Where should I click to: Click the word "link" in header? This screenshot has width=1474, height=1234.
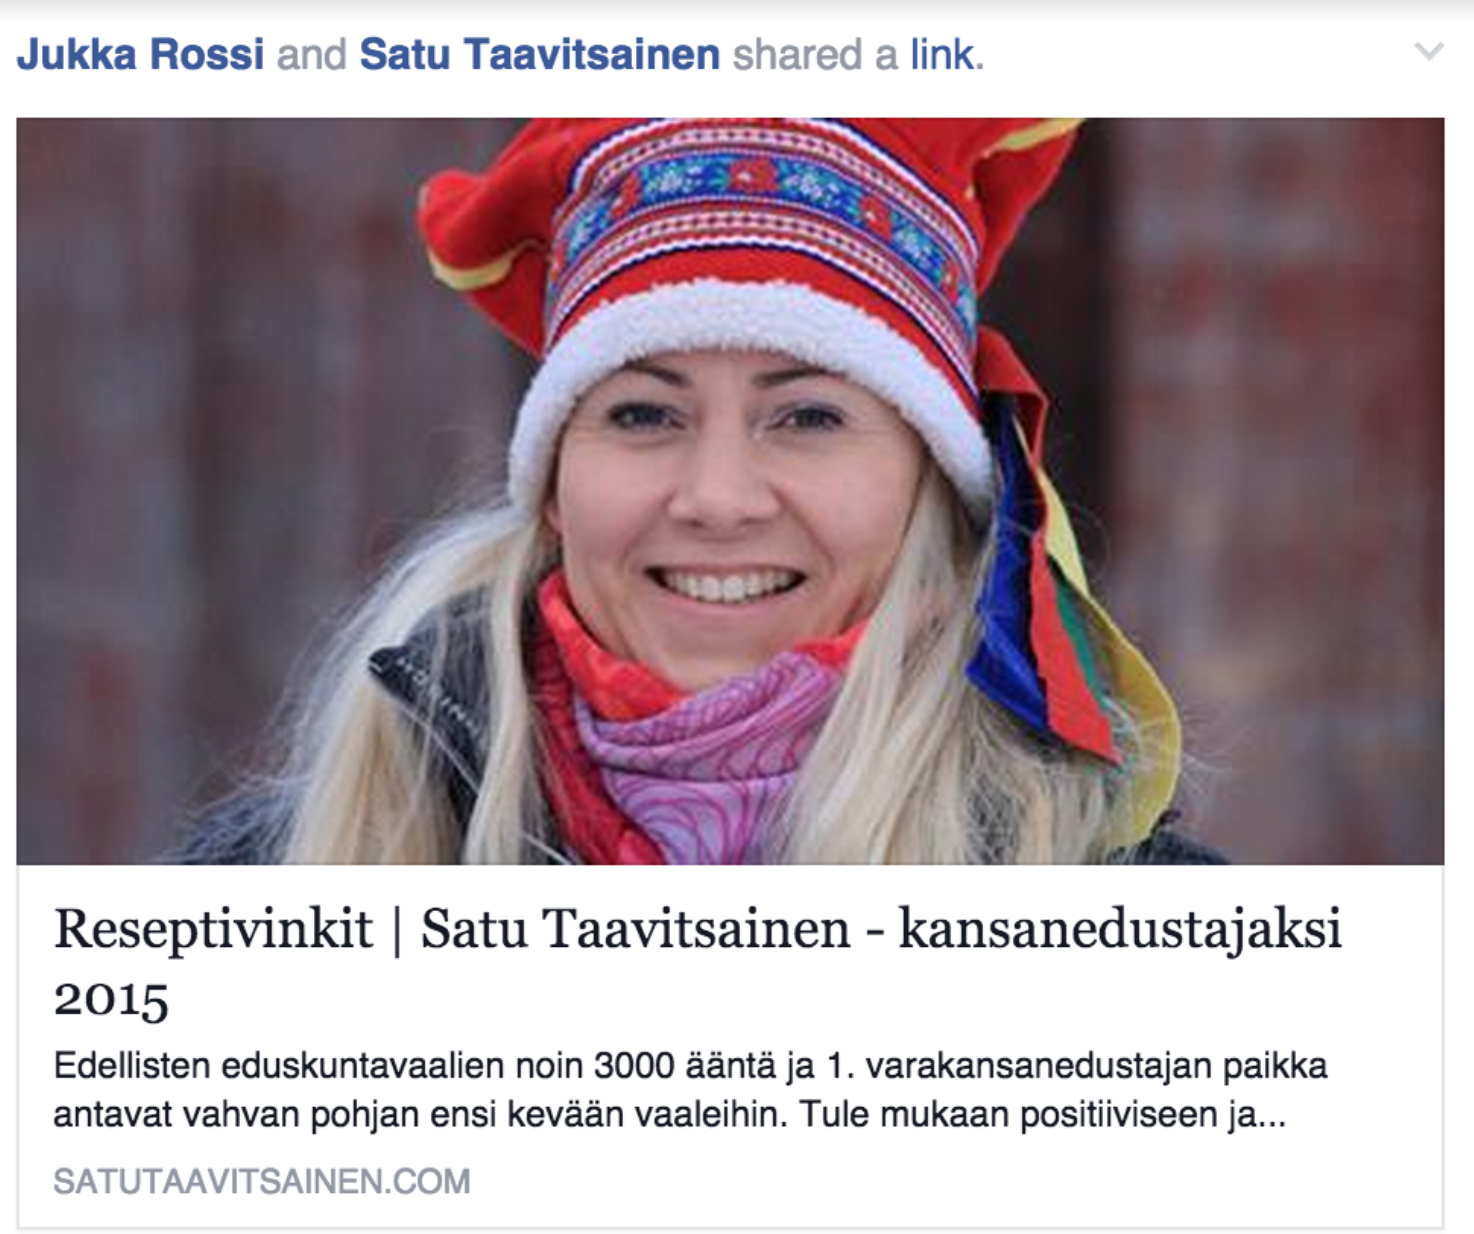pyautogui.click(x=943, y=54)
